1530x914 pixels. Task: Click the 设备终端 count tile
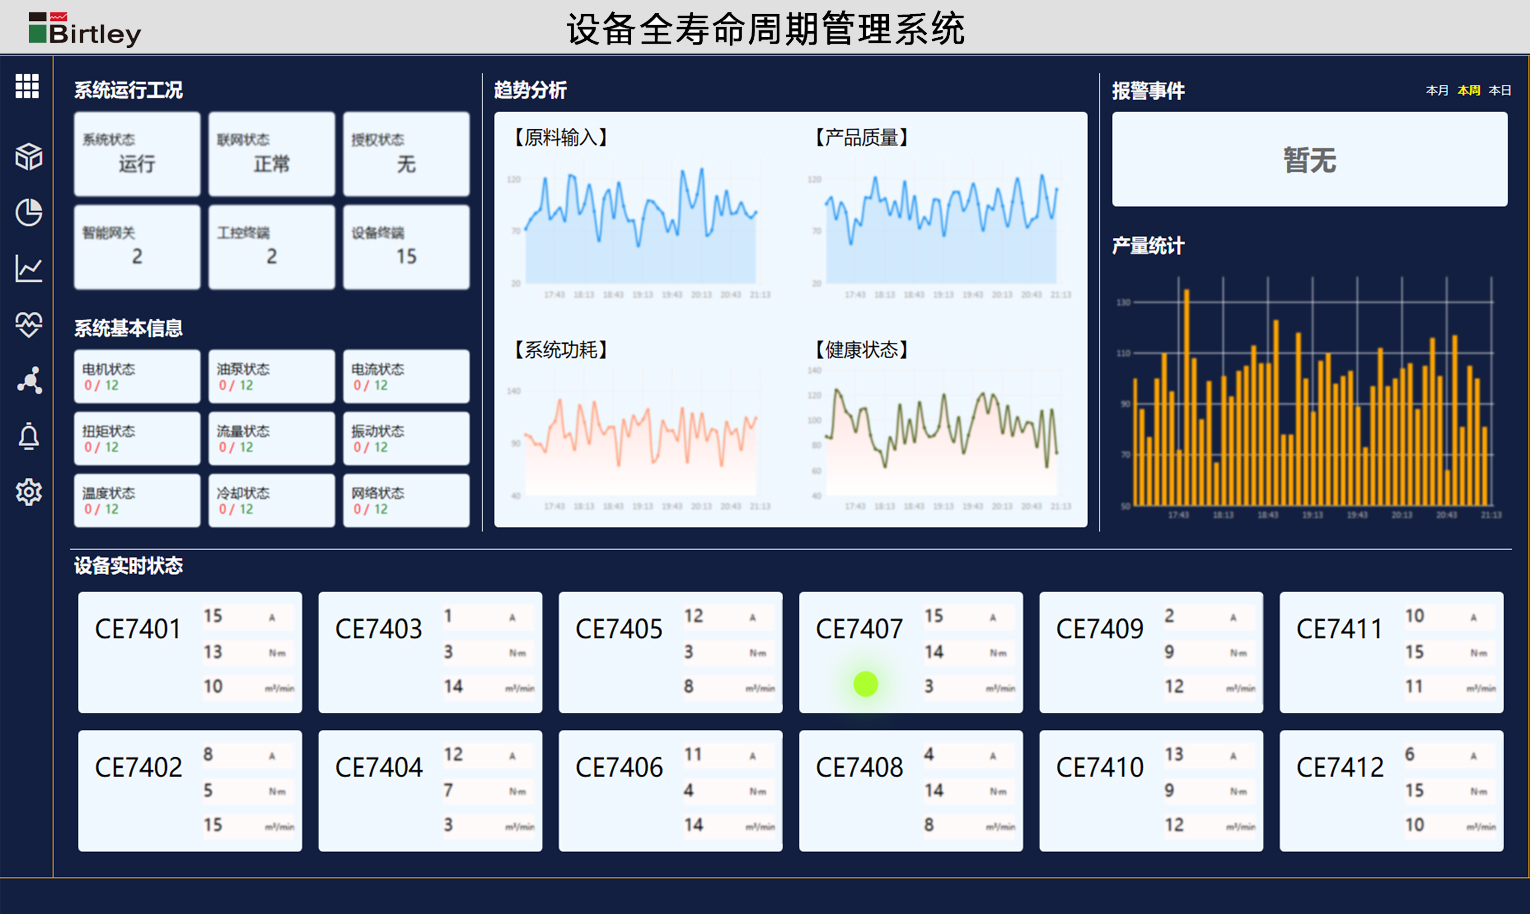click(x=406, y=247)
